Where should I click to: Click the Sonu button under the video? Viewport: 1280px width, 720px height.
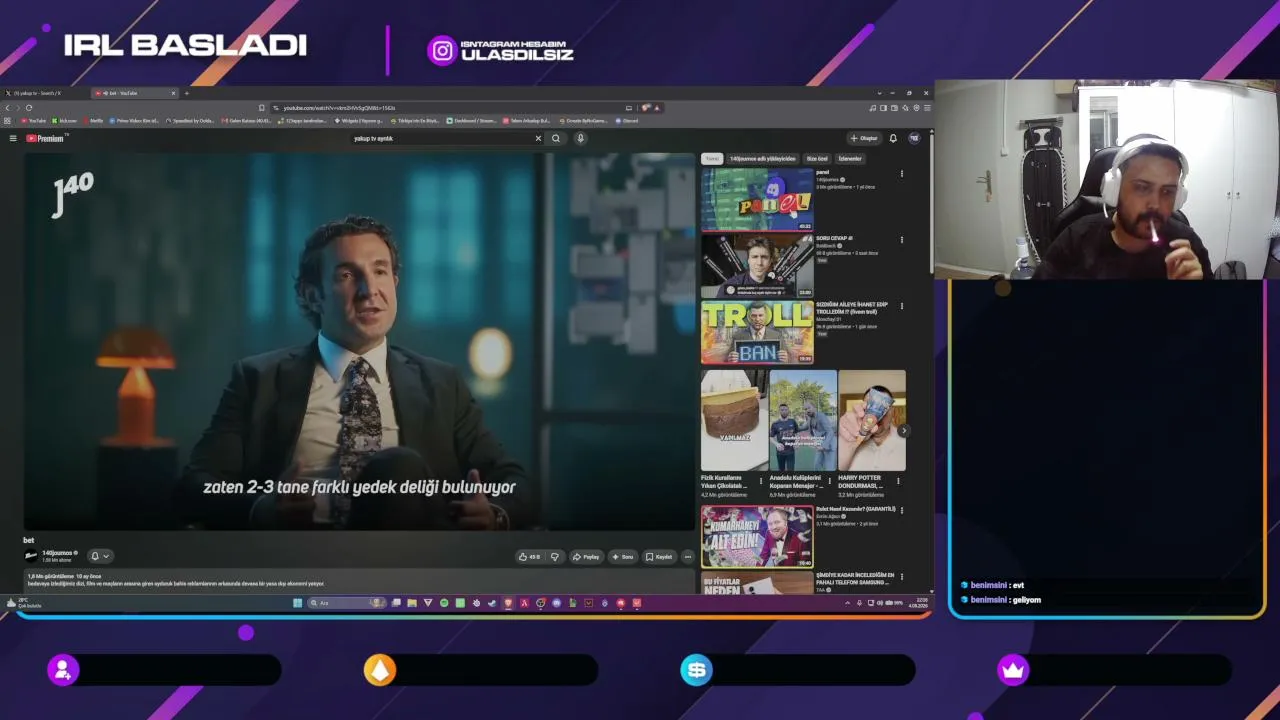[x=623, y=557]
